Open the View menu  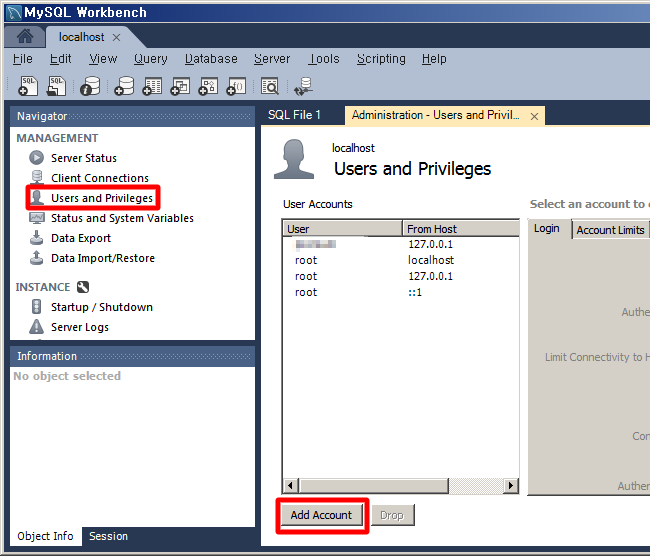tap(103, 59)
